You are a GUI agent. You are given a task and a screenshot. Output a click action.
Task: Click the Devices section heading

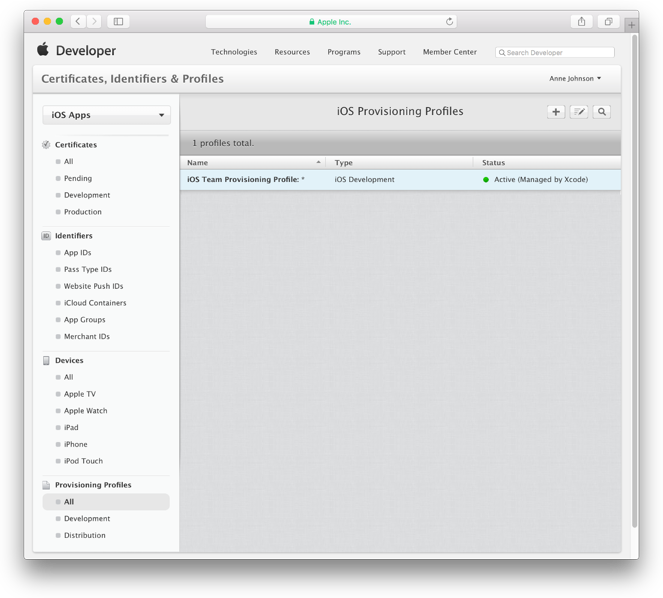pos(69,360)
